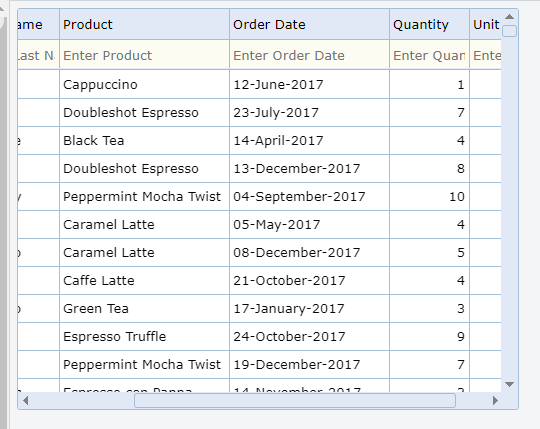The width and height of the screenshot is (540, 429).
Task: Focus the Enter Product filter field
Action: click(x=144, y=55)
